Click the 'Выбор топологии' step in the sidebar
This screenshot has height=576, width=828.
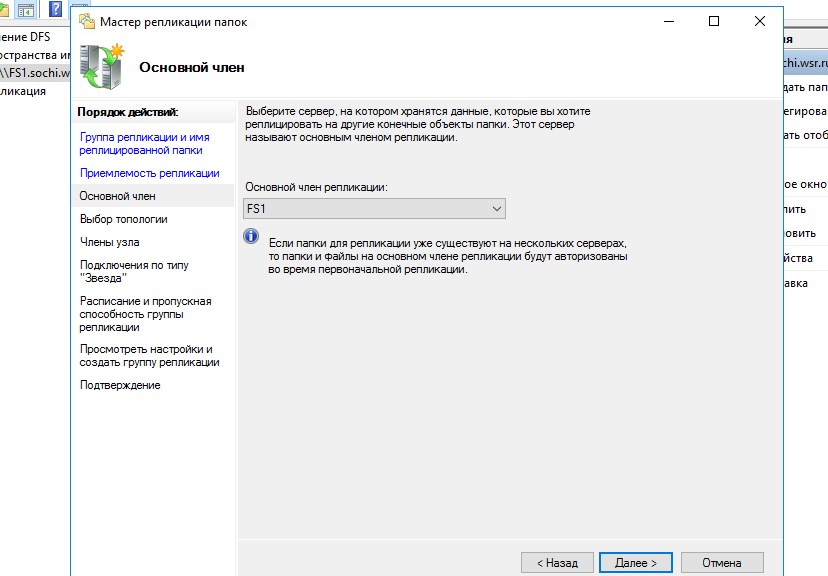[x=124, y=219]
